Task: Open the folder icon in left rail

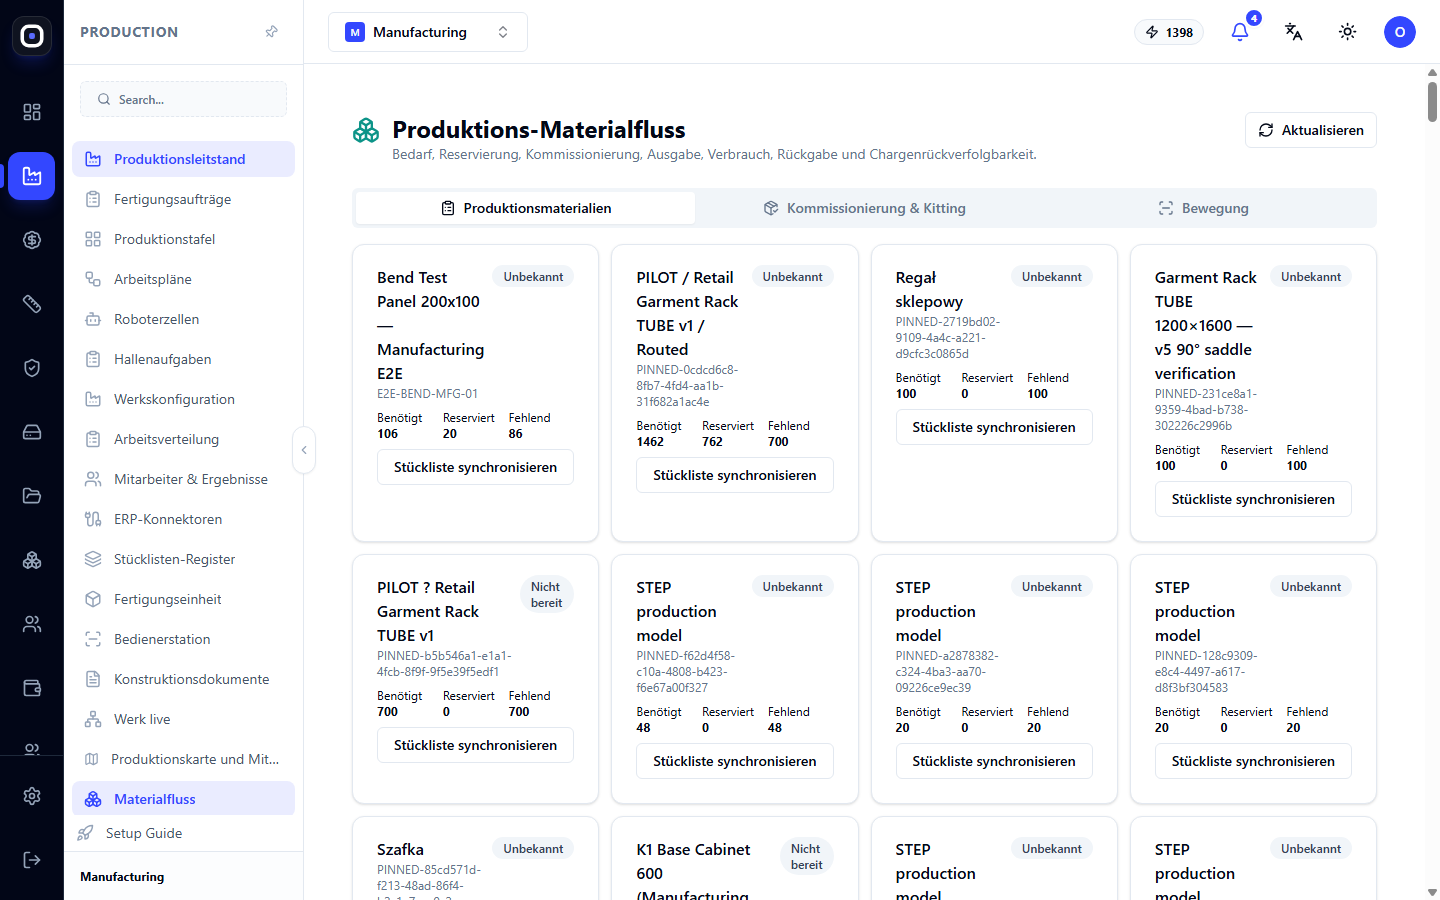Action: tap(32, 496)
